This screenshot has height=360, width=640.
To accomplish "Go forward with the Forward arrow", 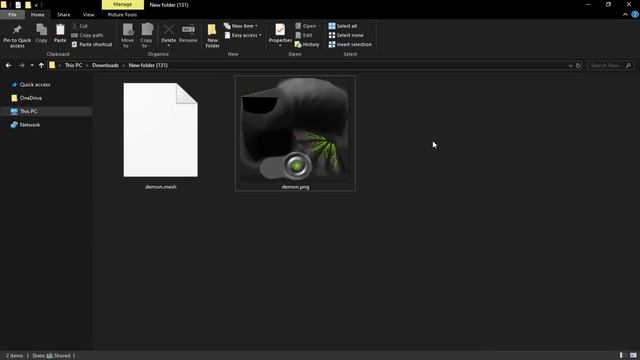I will click(21, 65).
